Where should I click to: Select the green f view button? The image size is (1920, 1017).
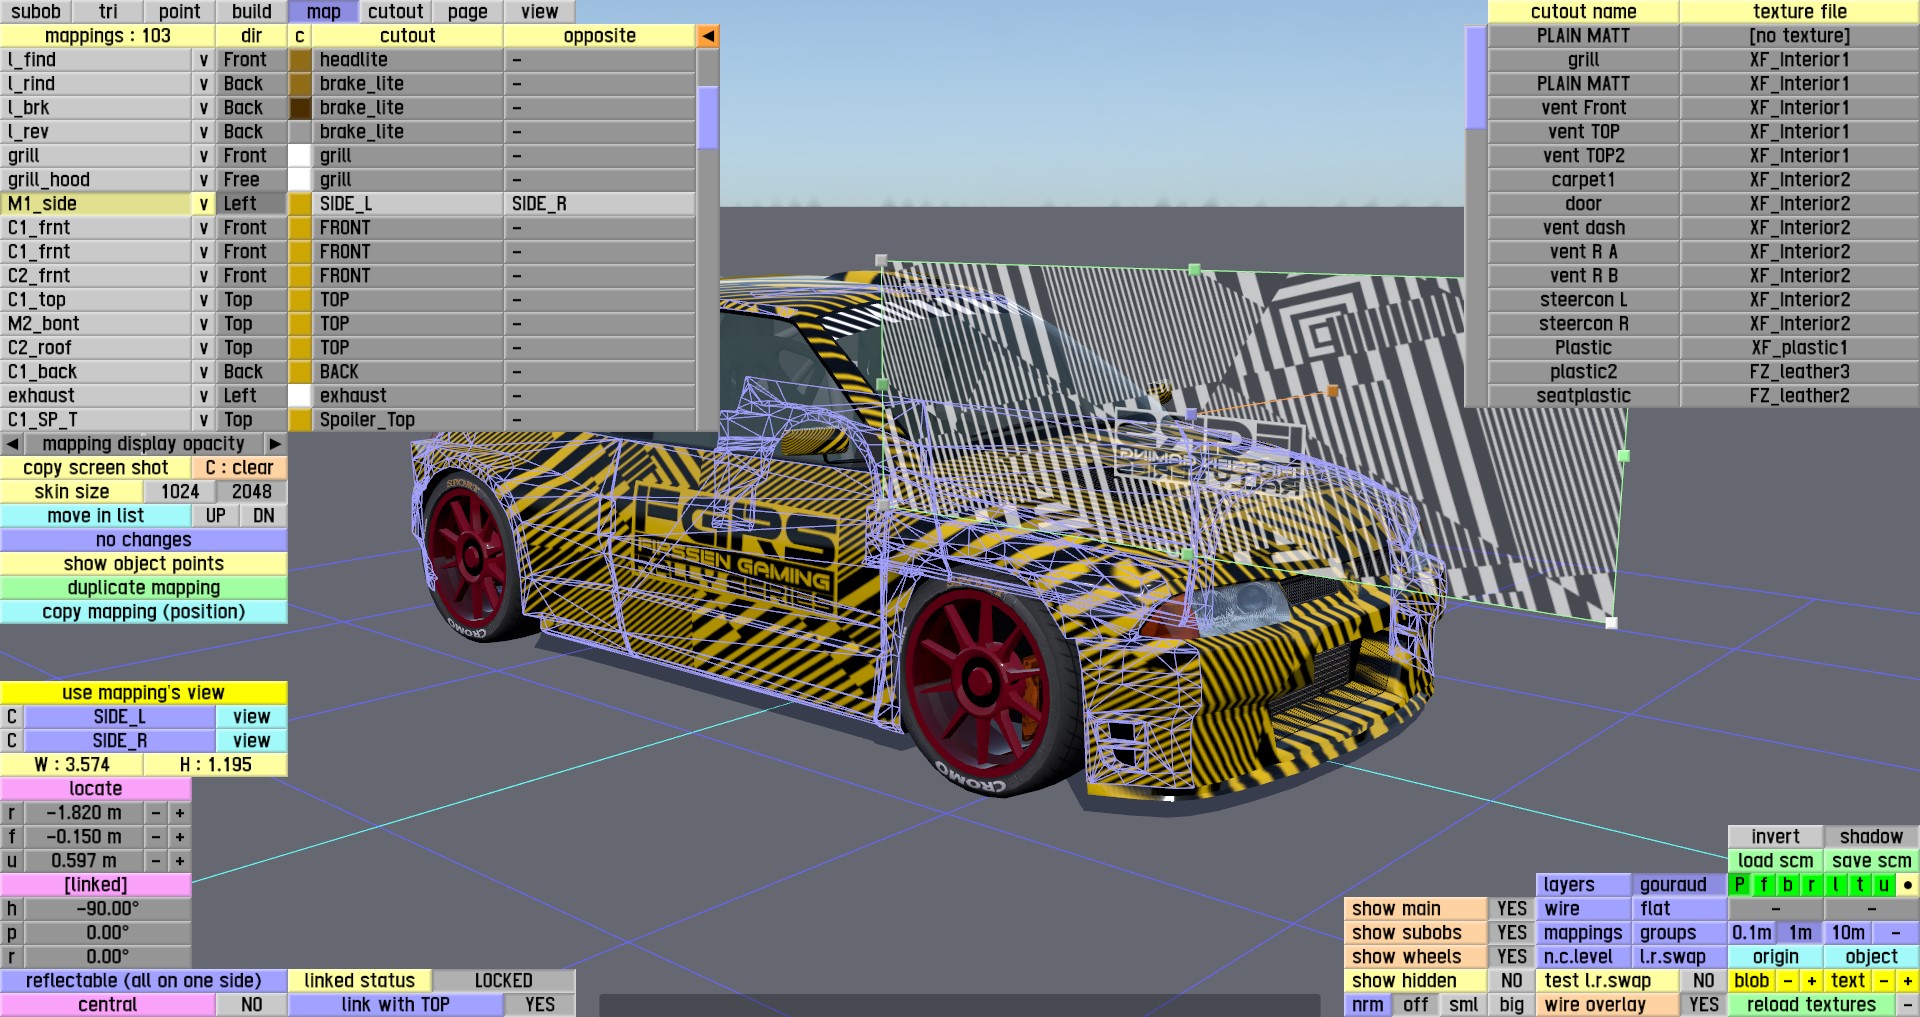coord(1764,885)
